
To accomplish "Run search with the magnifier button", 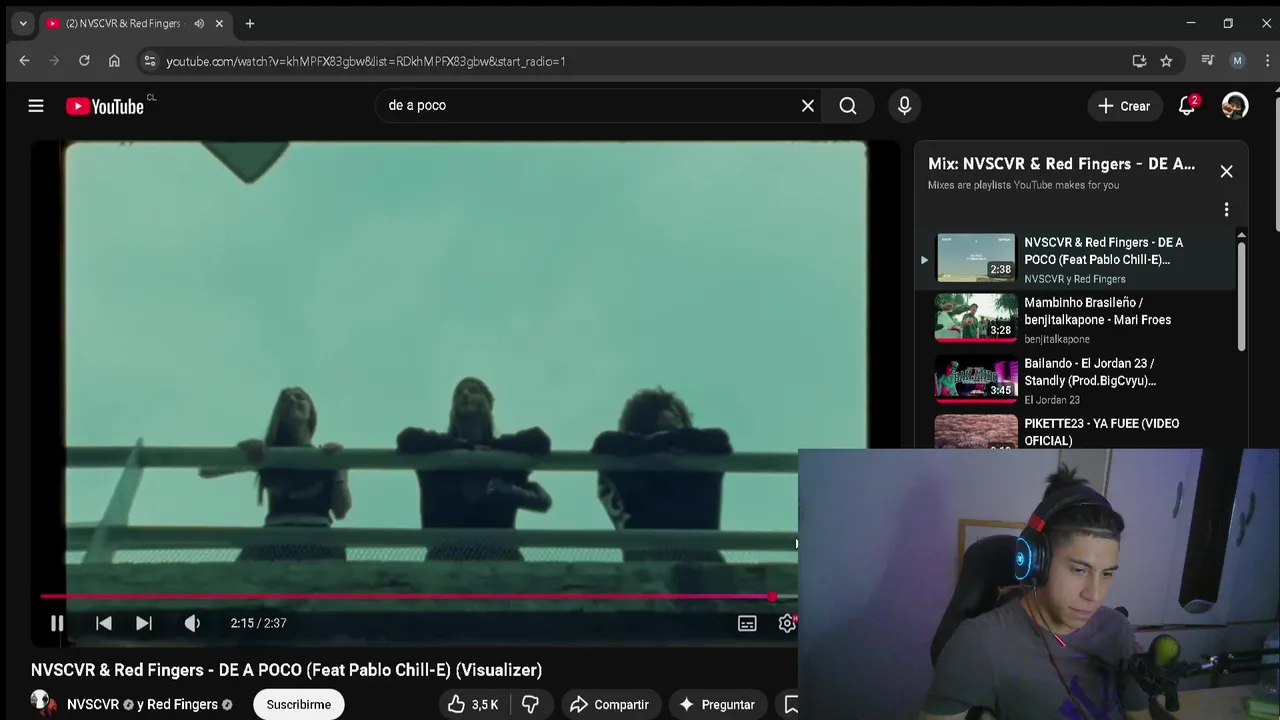I will 848,106.
